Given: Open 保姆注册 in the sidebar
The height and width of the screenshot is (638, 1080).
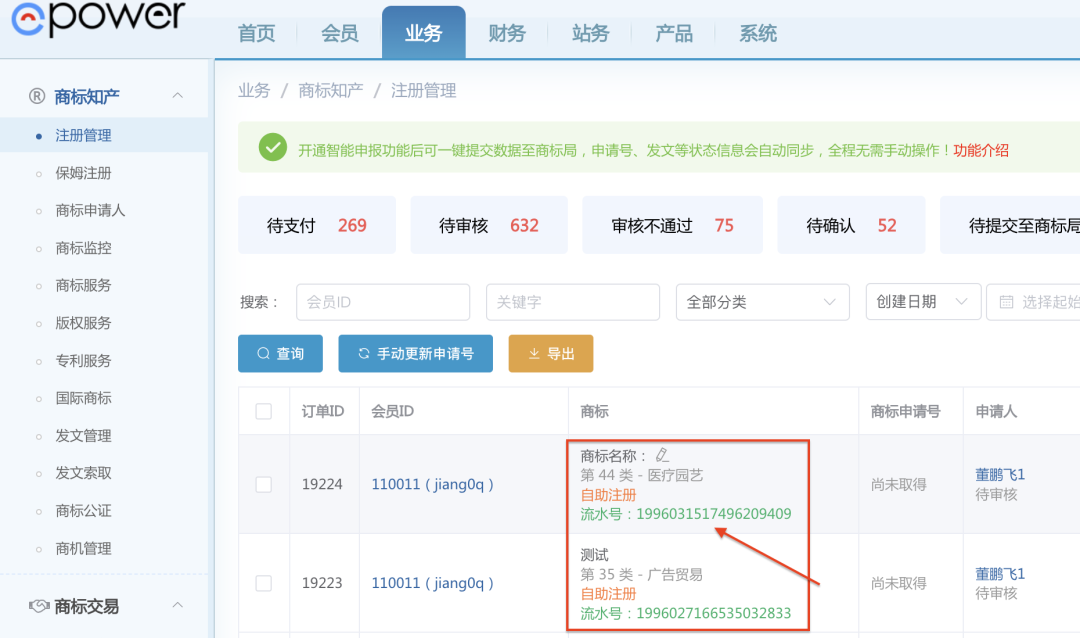Looking at the screenshot, I should (x=83, y=173).
